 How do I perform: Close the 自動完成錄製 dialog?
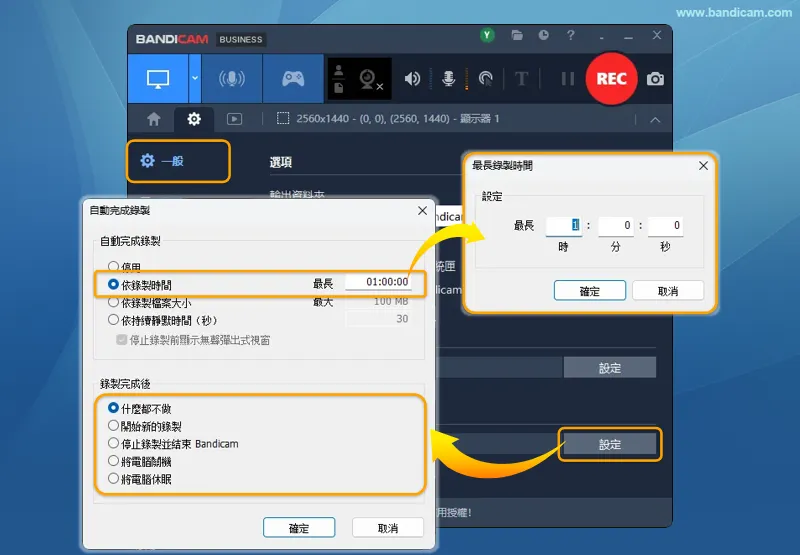422,211
